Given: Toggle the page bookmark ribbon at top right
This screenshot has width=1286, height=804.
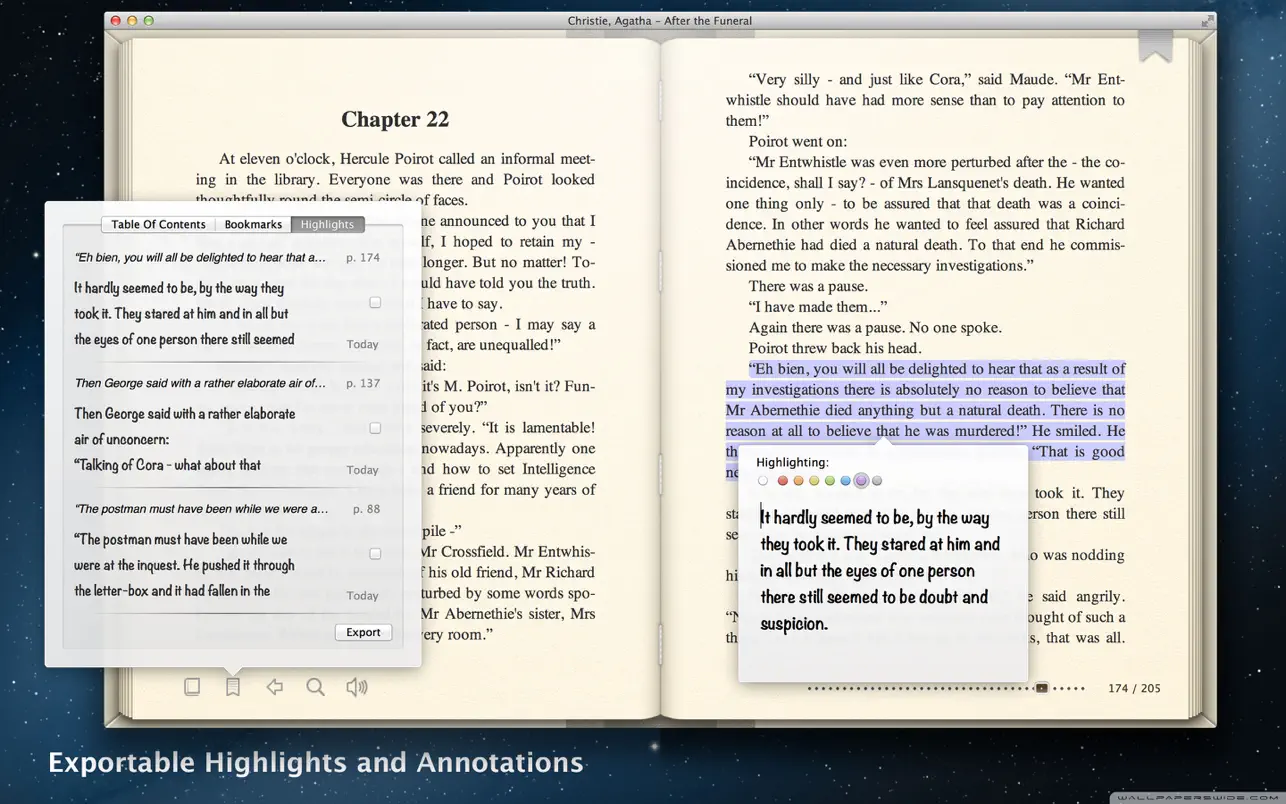Looking at the screenshot, I should pyautogui.click(x=1155, y=46).
